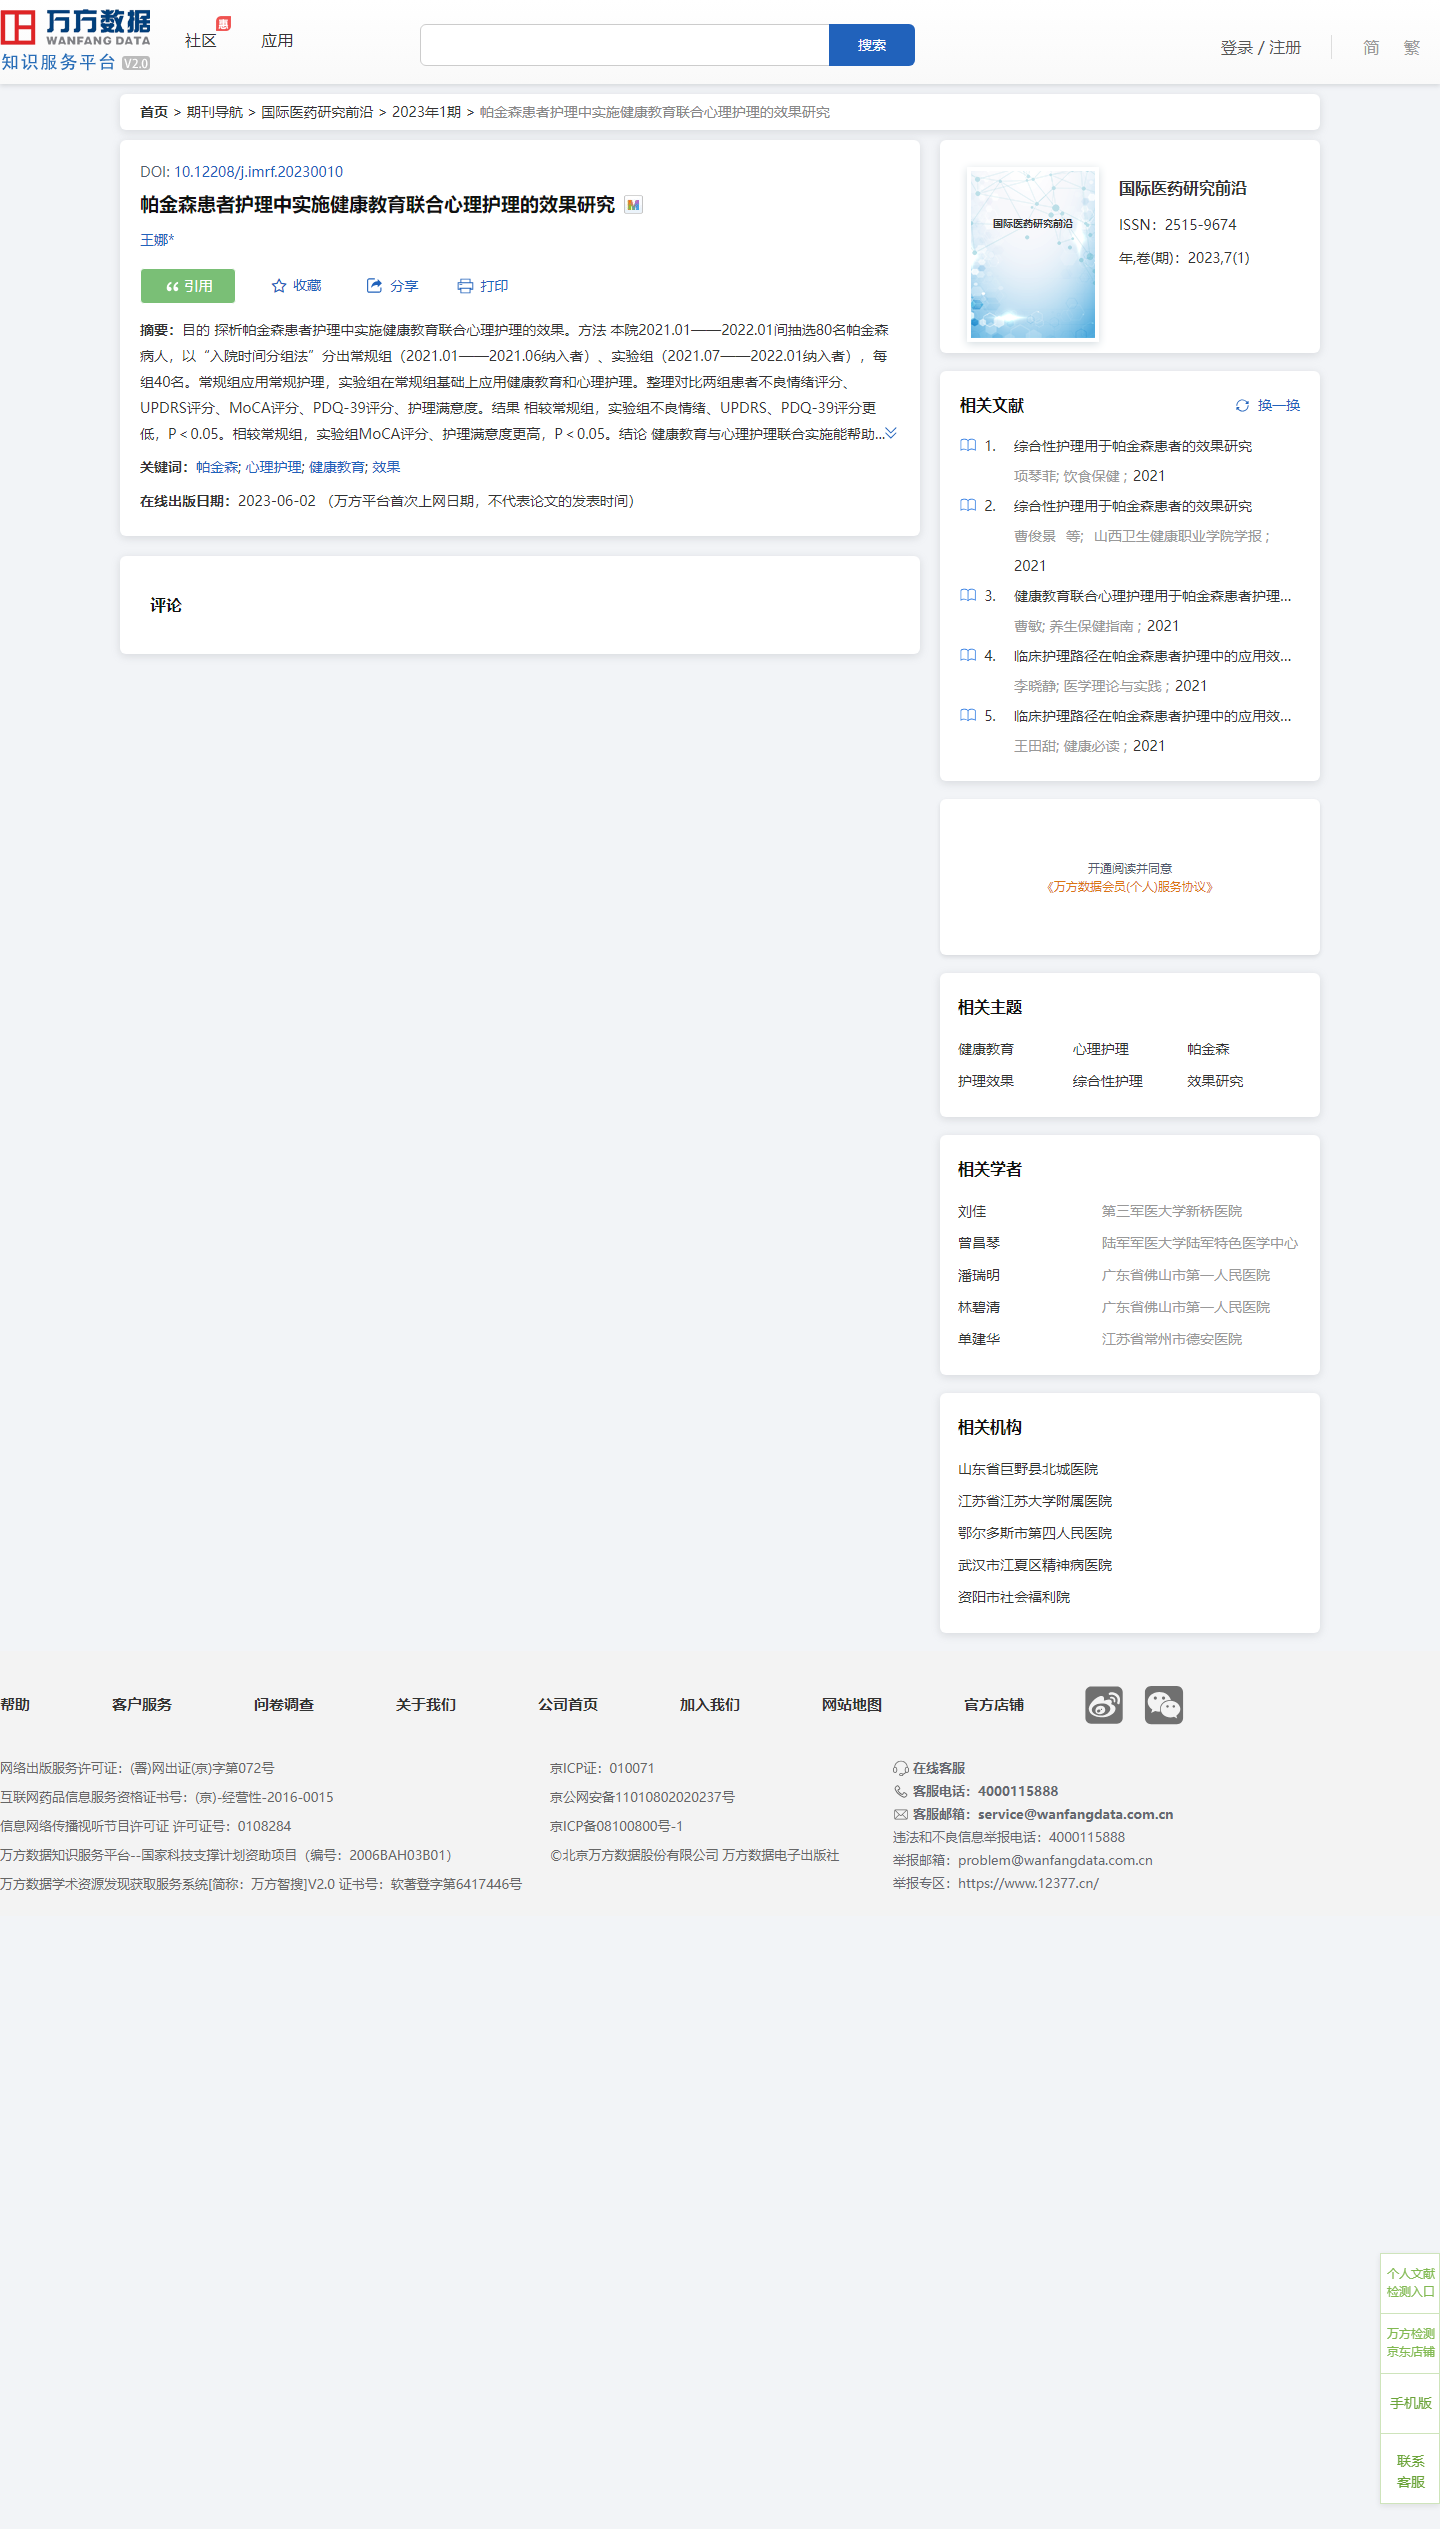Click 登录 / 注册 link
This screenshot has height=2529, width=1440.
(x=1261, y=48)
